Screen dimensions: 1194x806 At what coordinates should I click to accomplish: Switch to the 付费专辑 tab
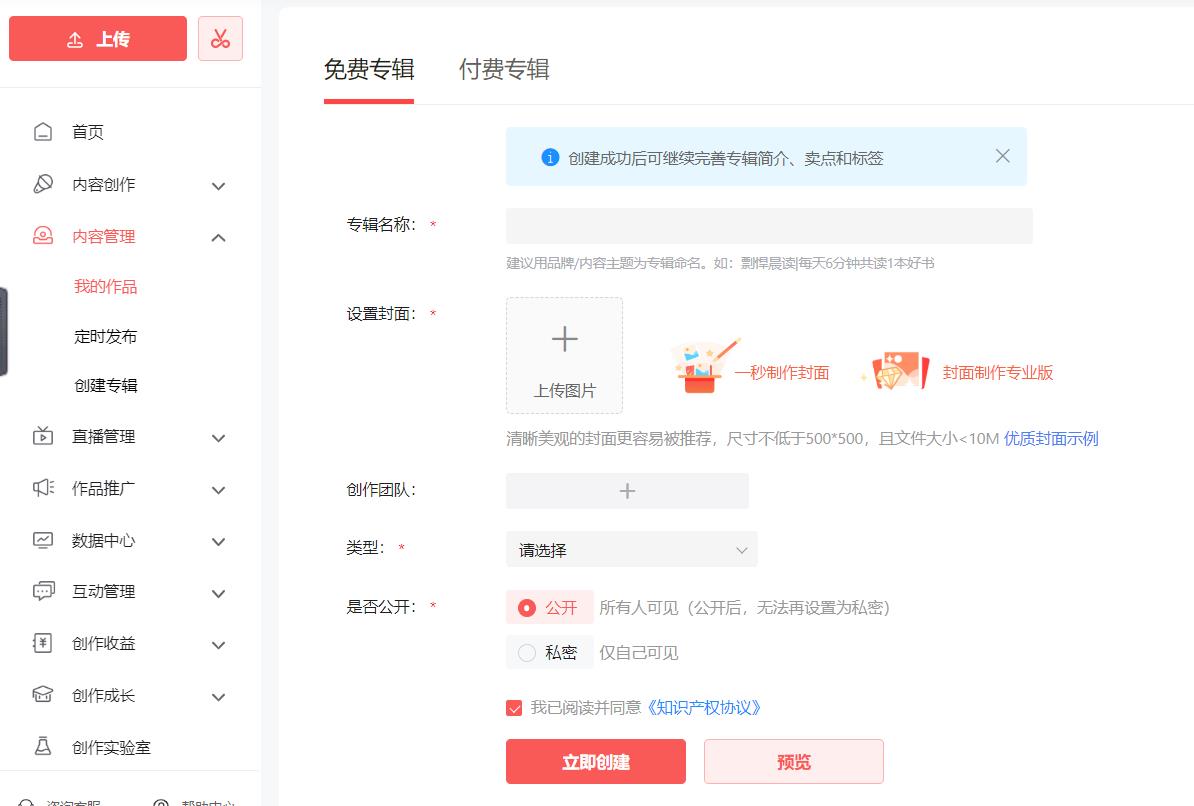(504, 69)
